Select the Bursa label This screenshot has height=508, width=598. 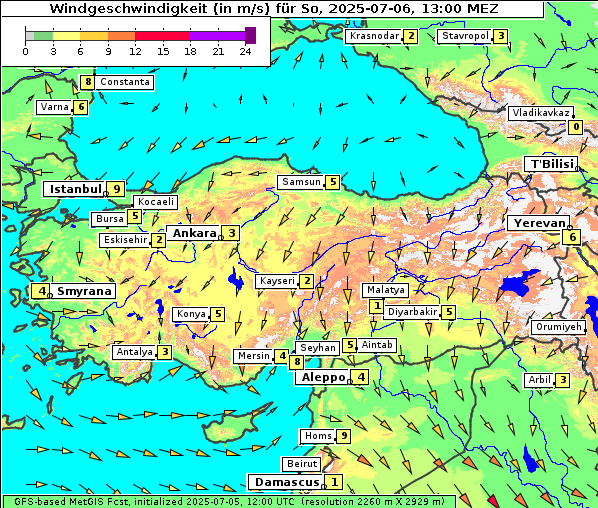click(x=110, y=219)
